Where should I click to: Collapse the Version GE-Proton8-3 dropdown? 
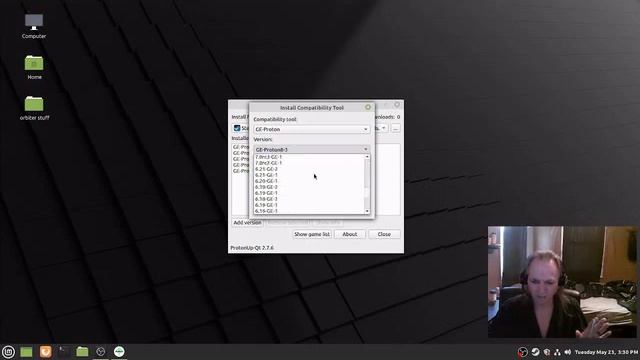pos(312,149)
